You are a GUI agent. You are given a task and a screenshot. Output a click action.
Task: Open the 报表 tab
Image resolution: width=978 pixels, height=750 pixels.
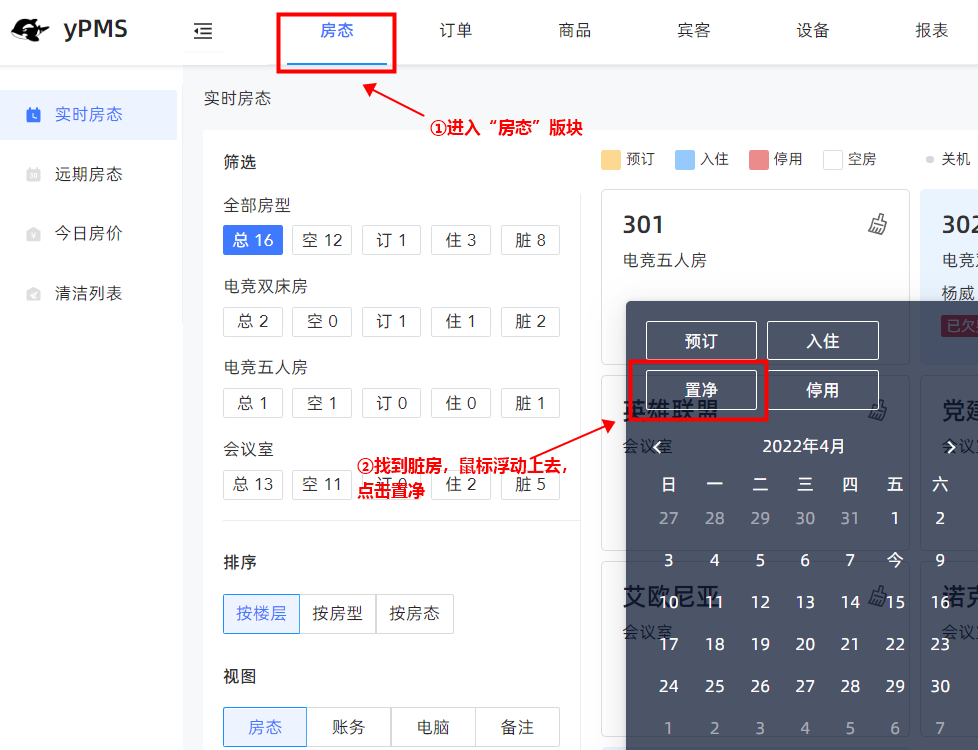pos(932,30)
